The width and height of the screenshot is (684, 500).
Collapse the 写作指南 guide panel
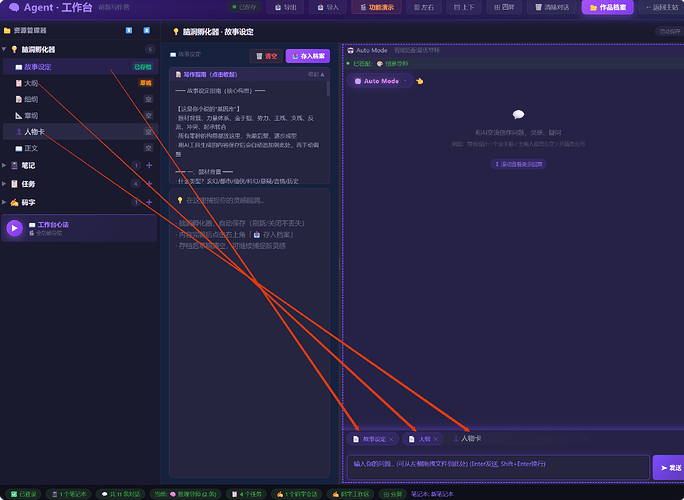tap(250, 75)
